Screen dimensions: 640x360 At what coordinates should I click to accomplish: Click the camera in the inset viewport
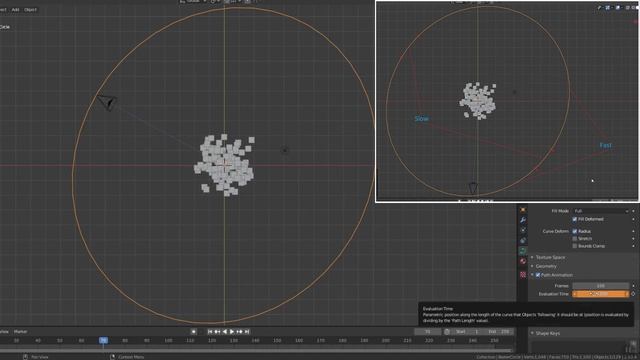point(473,188)
